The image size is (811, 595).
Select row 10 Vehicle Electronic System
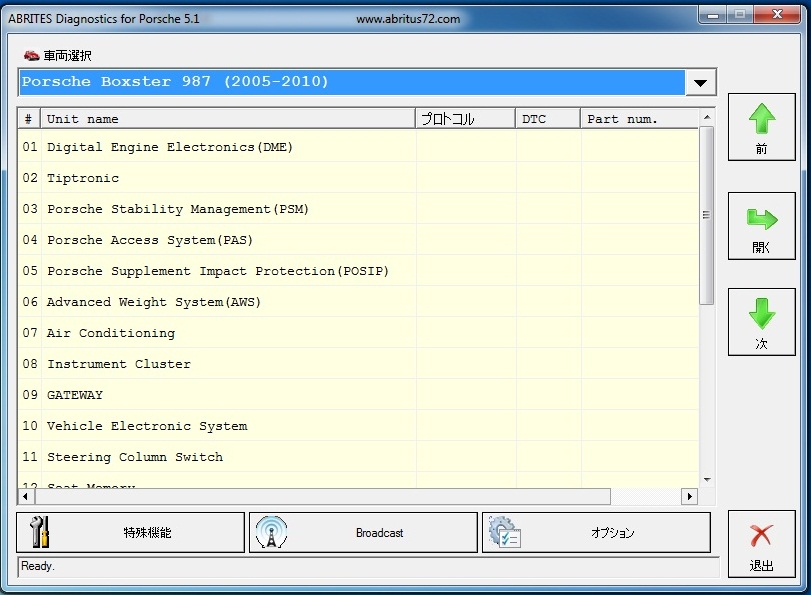click(x=358, y=426)
